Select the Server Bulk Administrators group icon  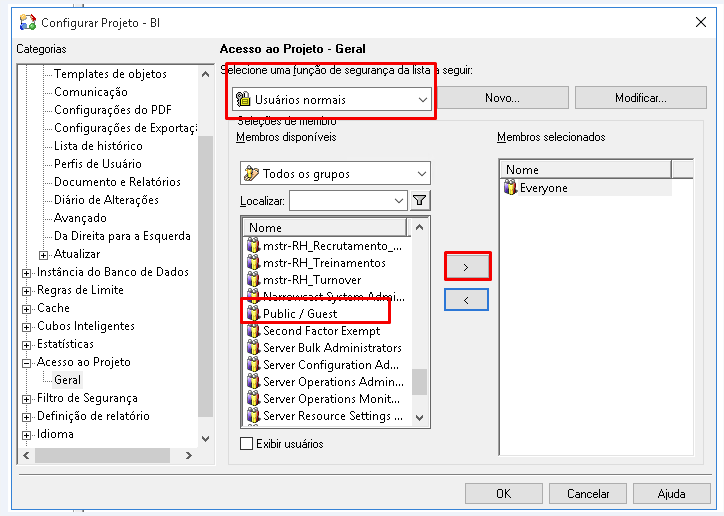coord(253,348)
